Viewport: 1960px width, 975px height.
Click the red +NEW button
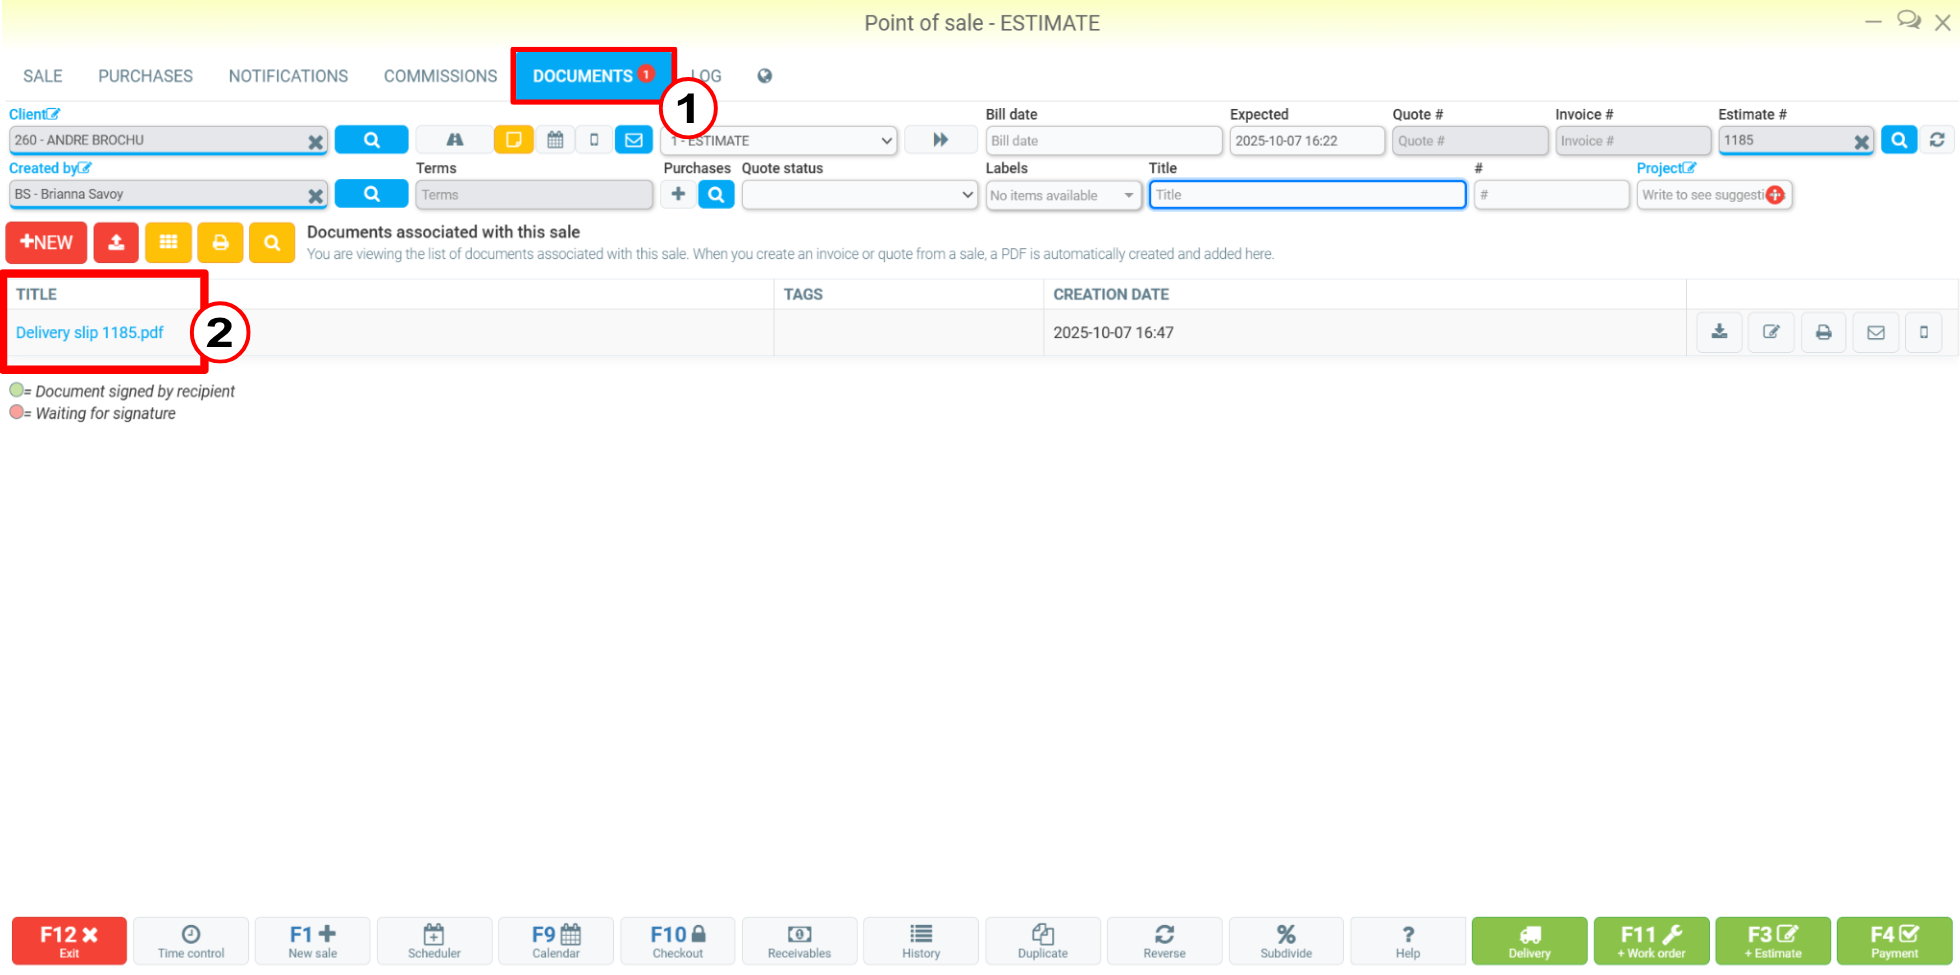click(x=46, y=242)
